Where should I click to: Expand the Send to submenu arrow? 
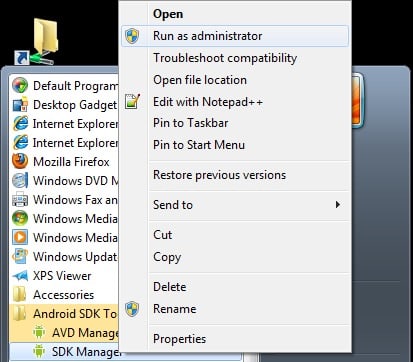click(x=338, y=204)
